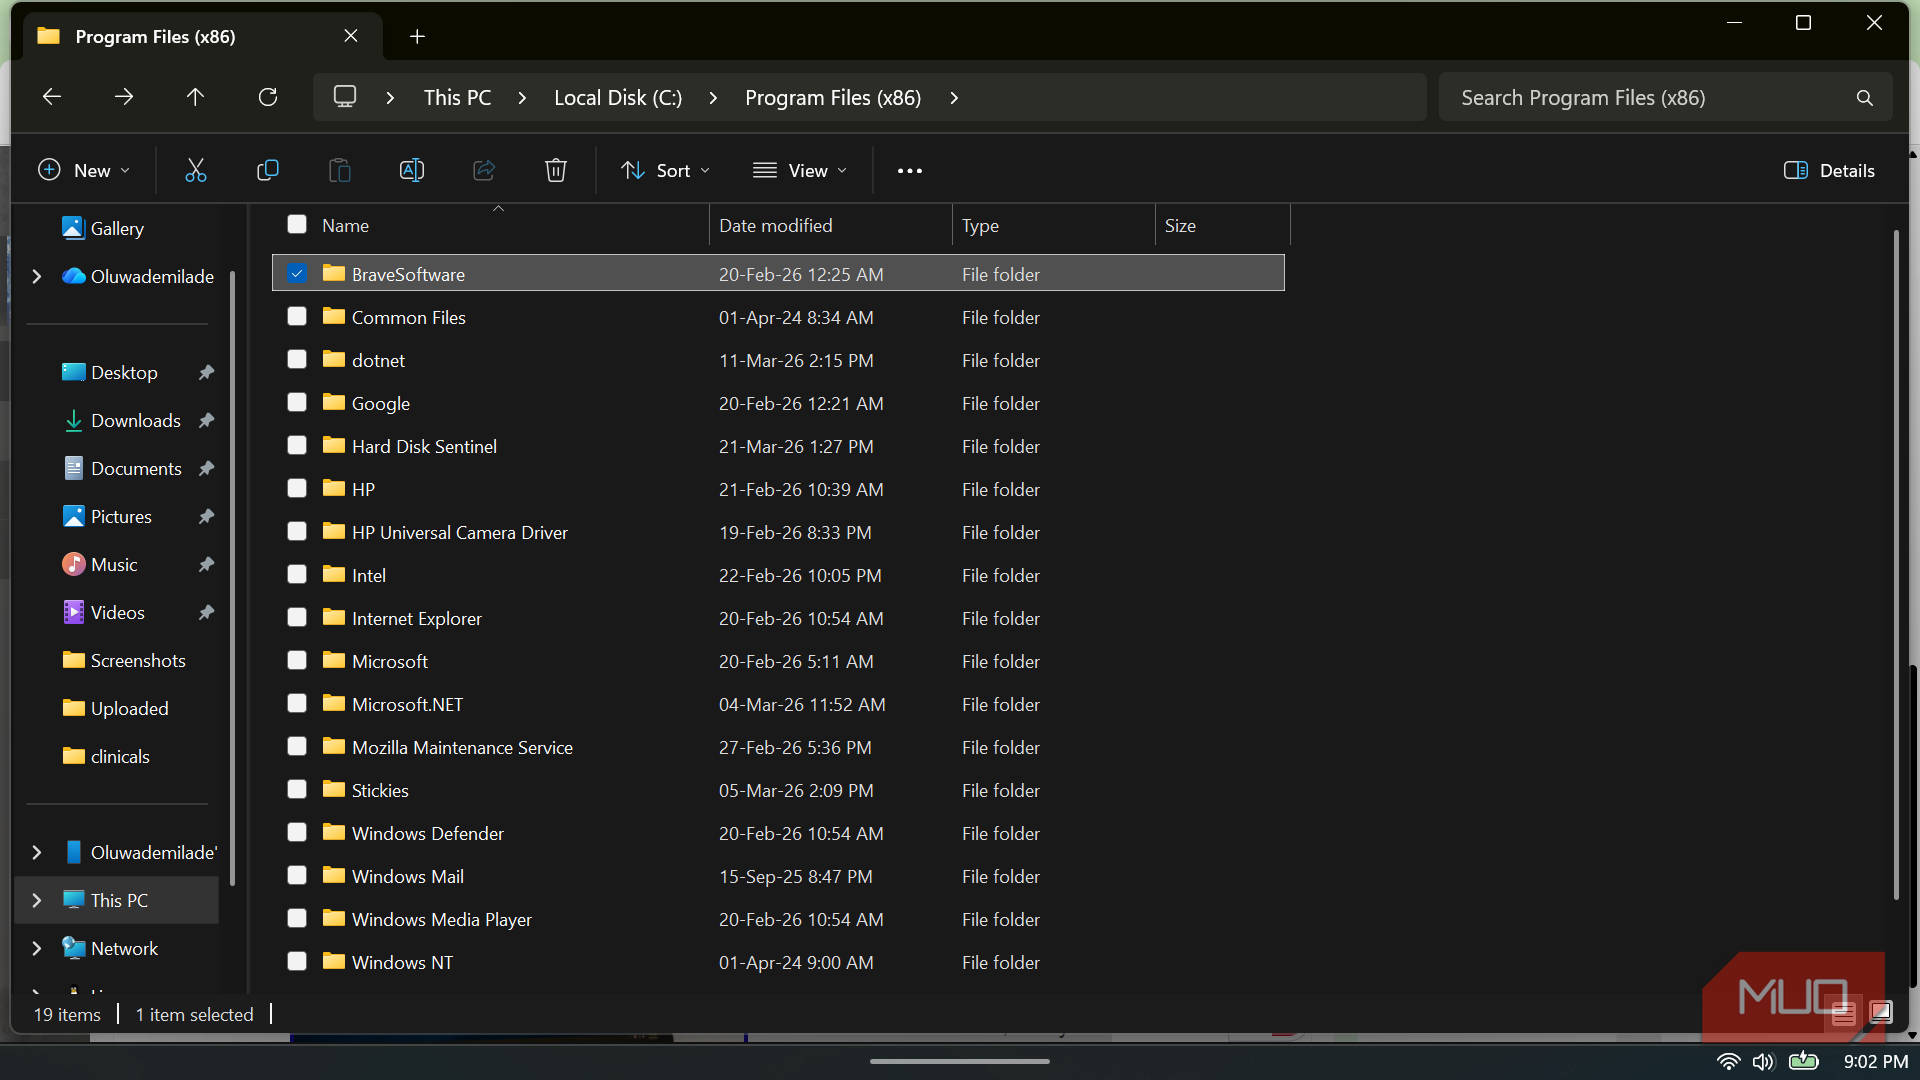Click the Paste clipboard icon
1920x1080 pixels.
click(340, 171)
